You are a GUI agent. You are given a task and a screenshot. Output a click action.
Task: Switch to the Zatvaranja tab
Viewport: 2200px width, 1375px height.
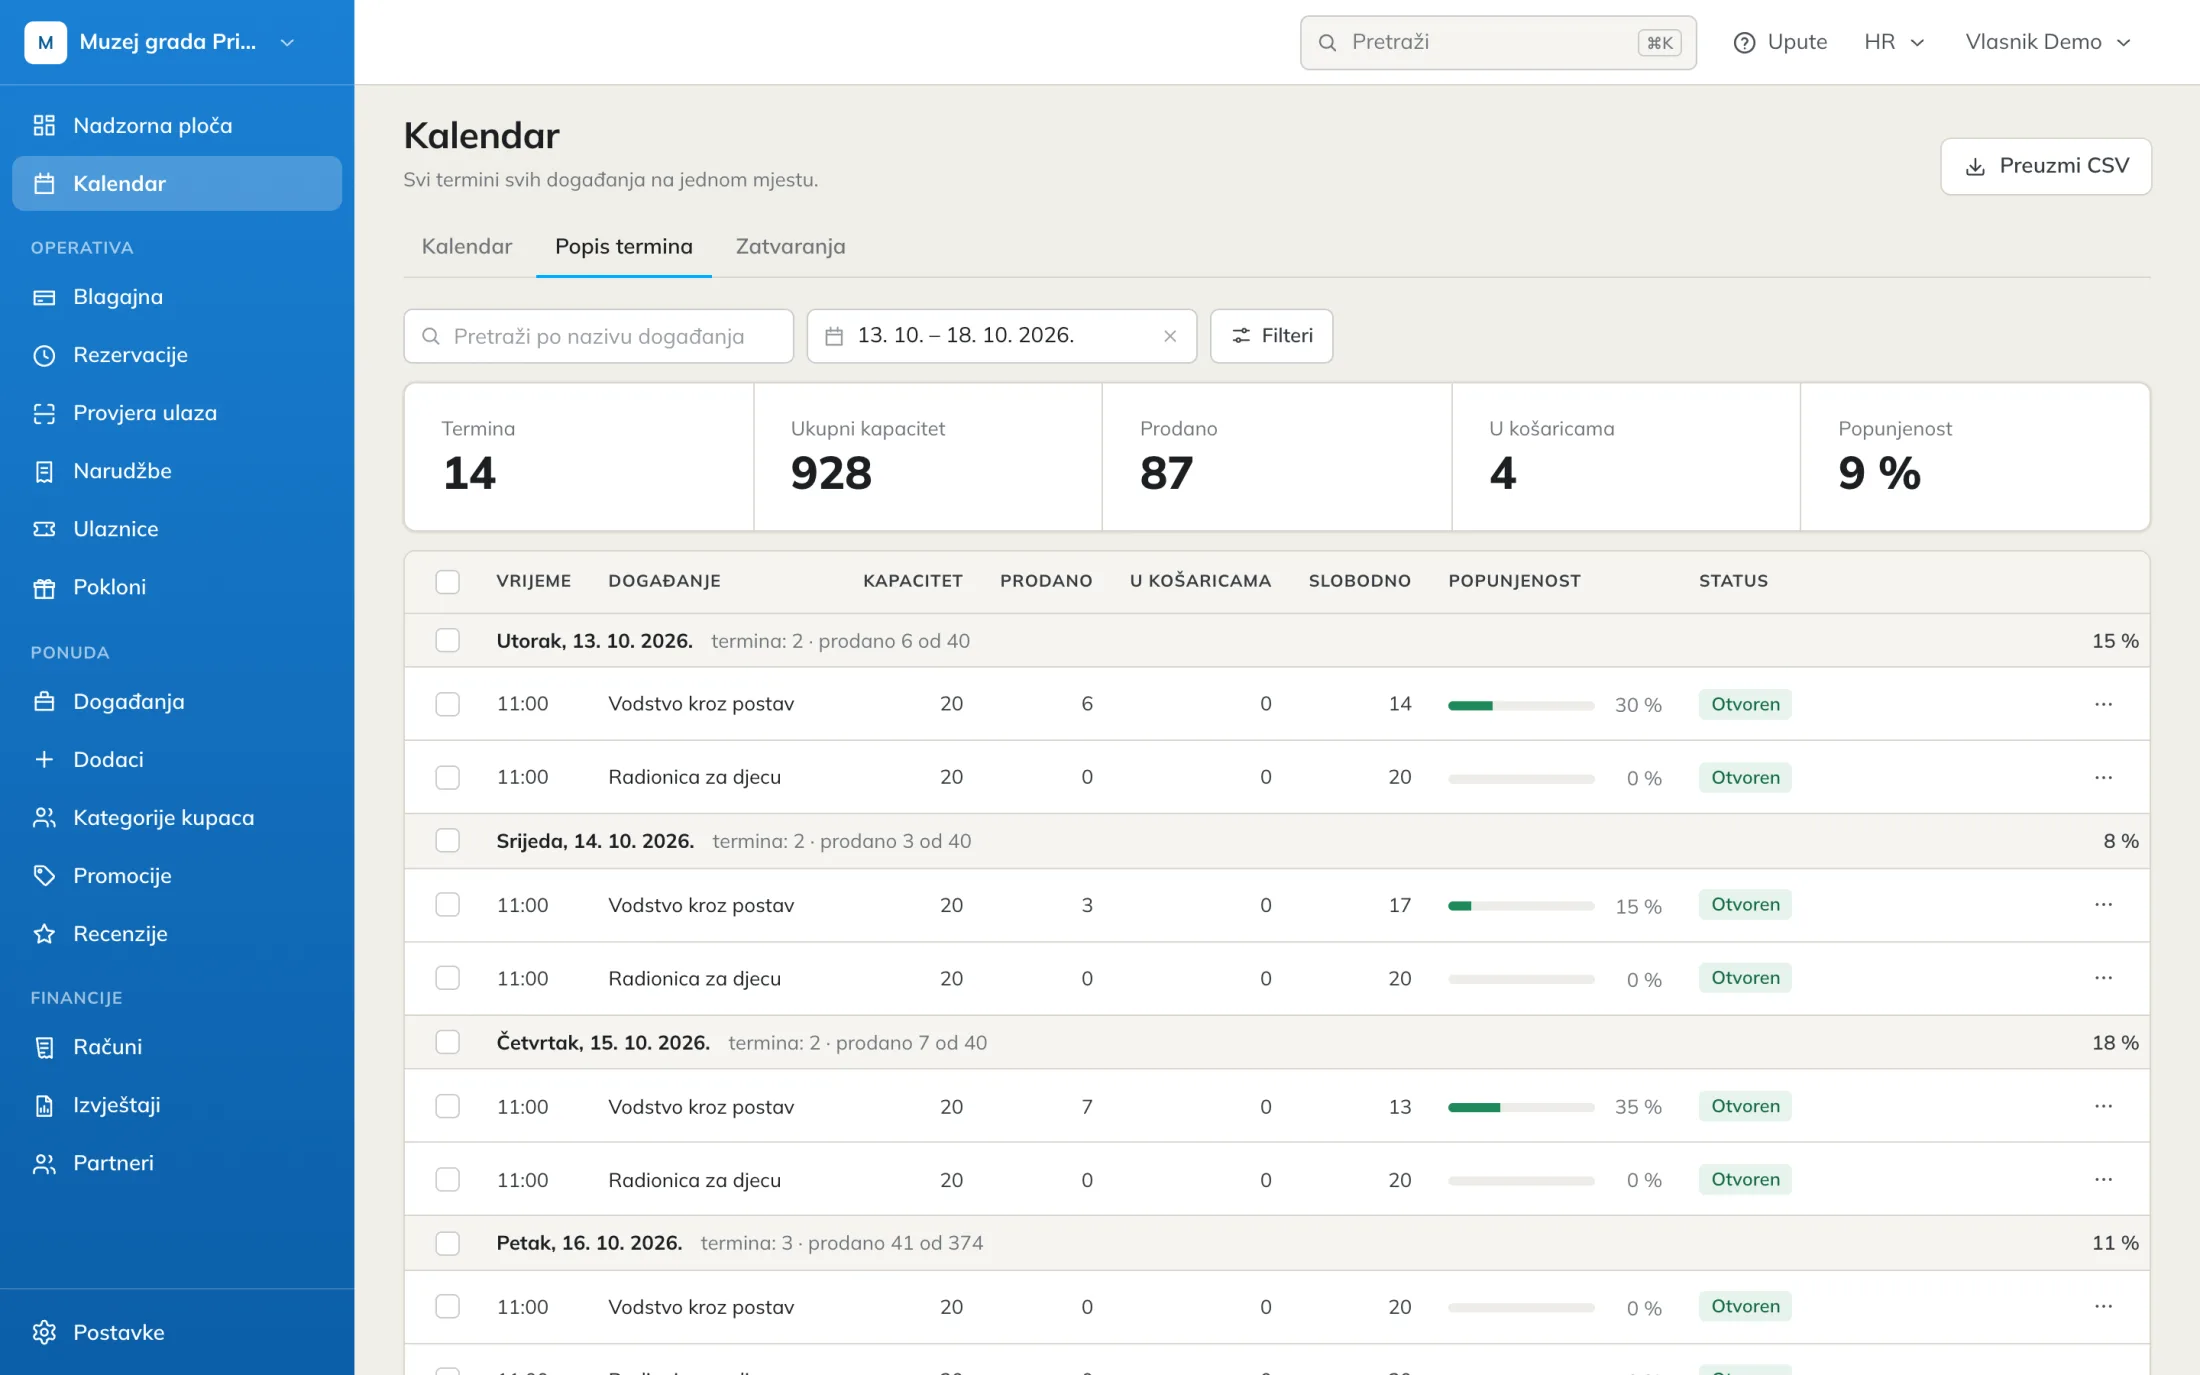[x=790, y=247]
